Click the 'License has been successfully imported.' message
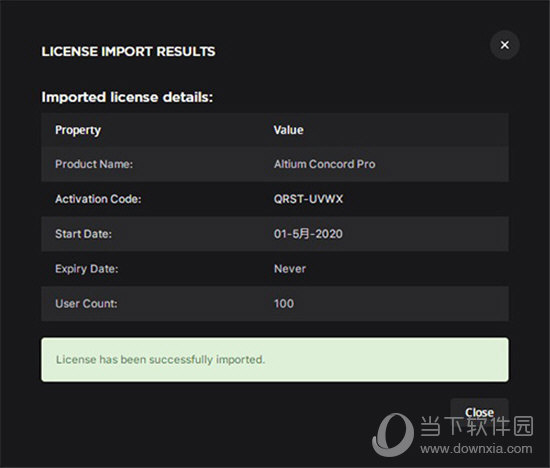The width and height of the screenshot is (550, 468). [x=275, y=360]
